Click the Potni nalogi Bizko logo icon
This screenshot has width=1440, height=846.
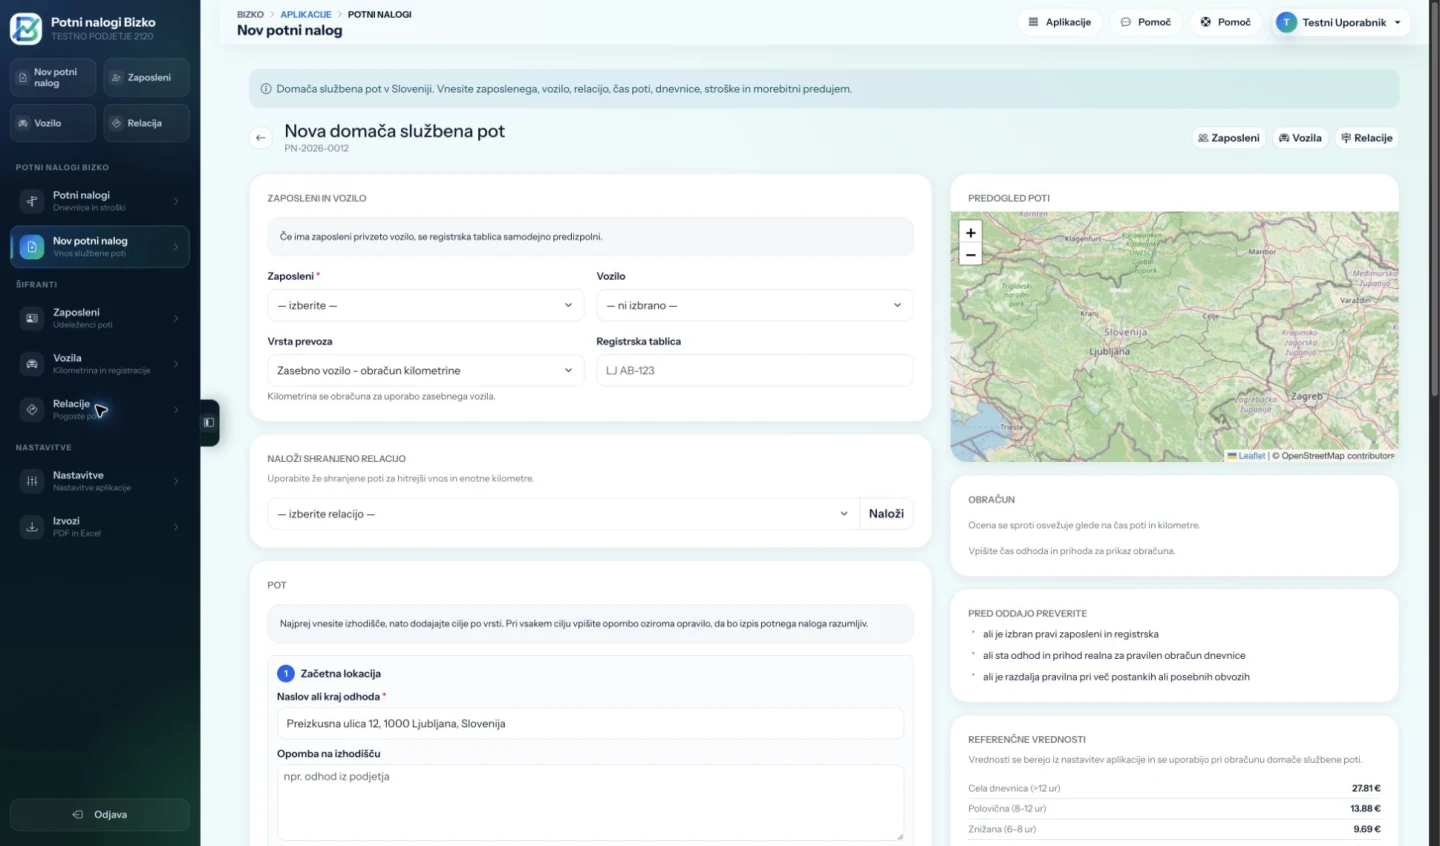click(x=26, y=28)
